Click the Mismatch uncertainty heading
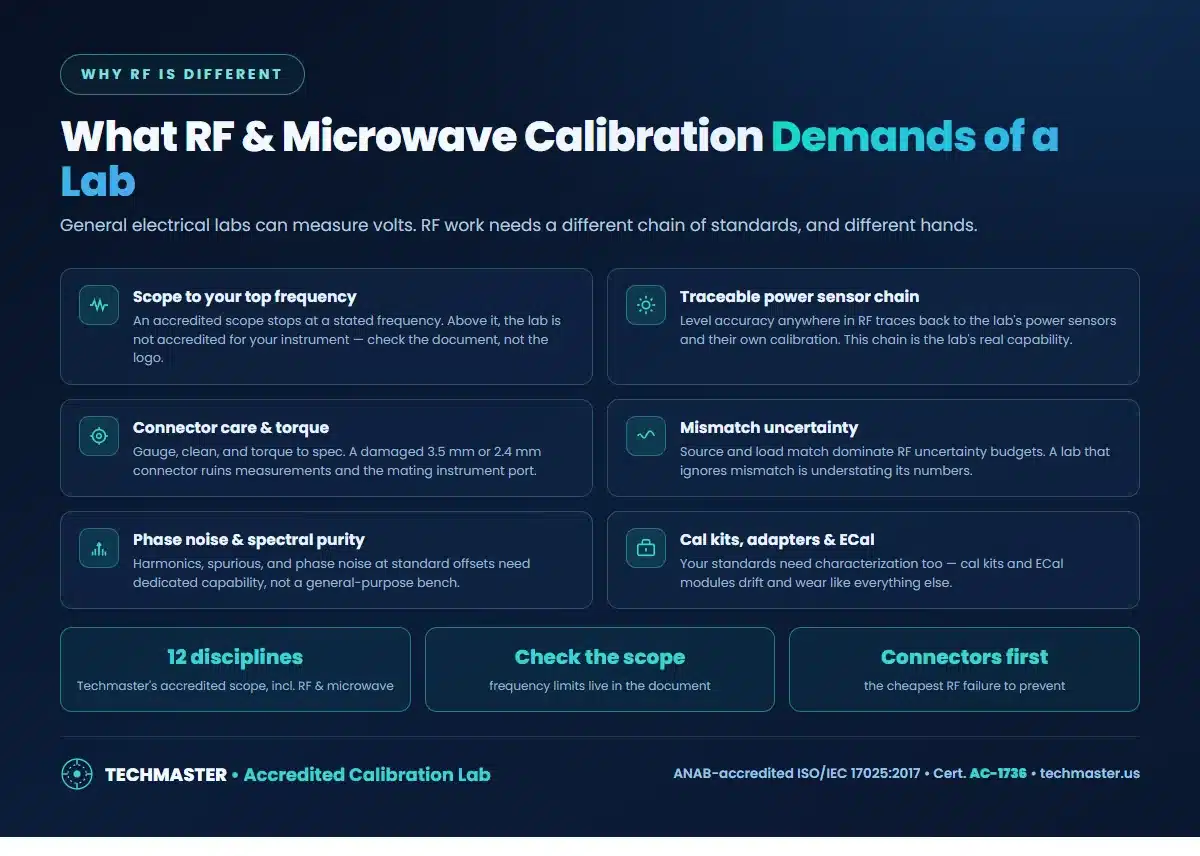This screenshot has height=856, width=1200. click(769, 428)
